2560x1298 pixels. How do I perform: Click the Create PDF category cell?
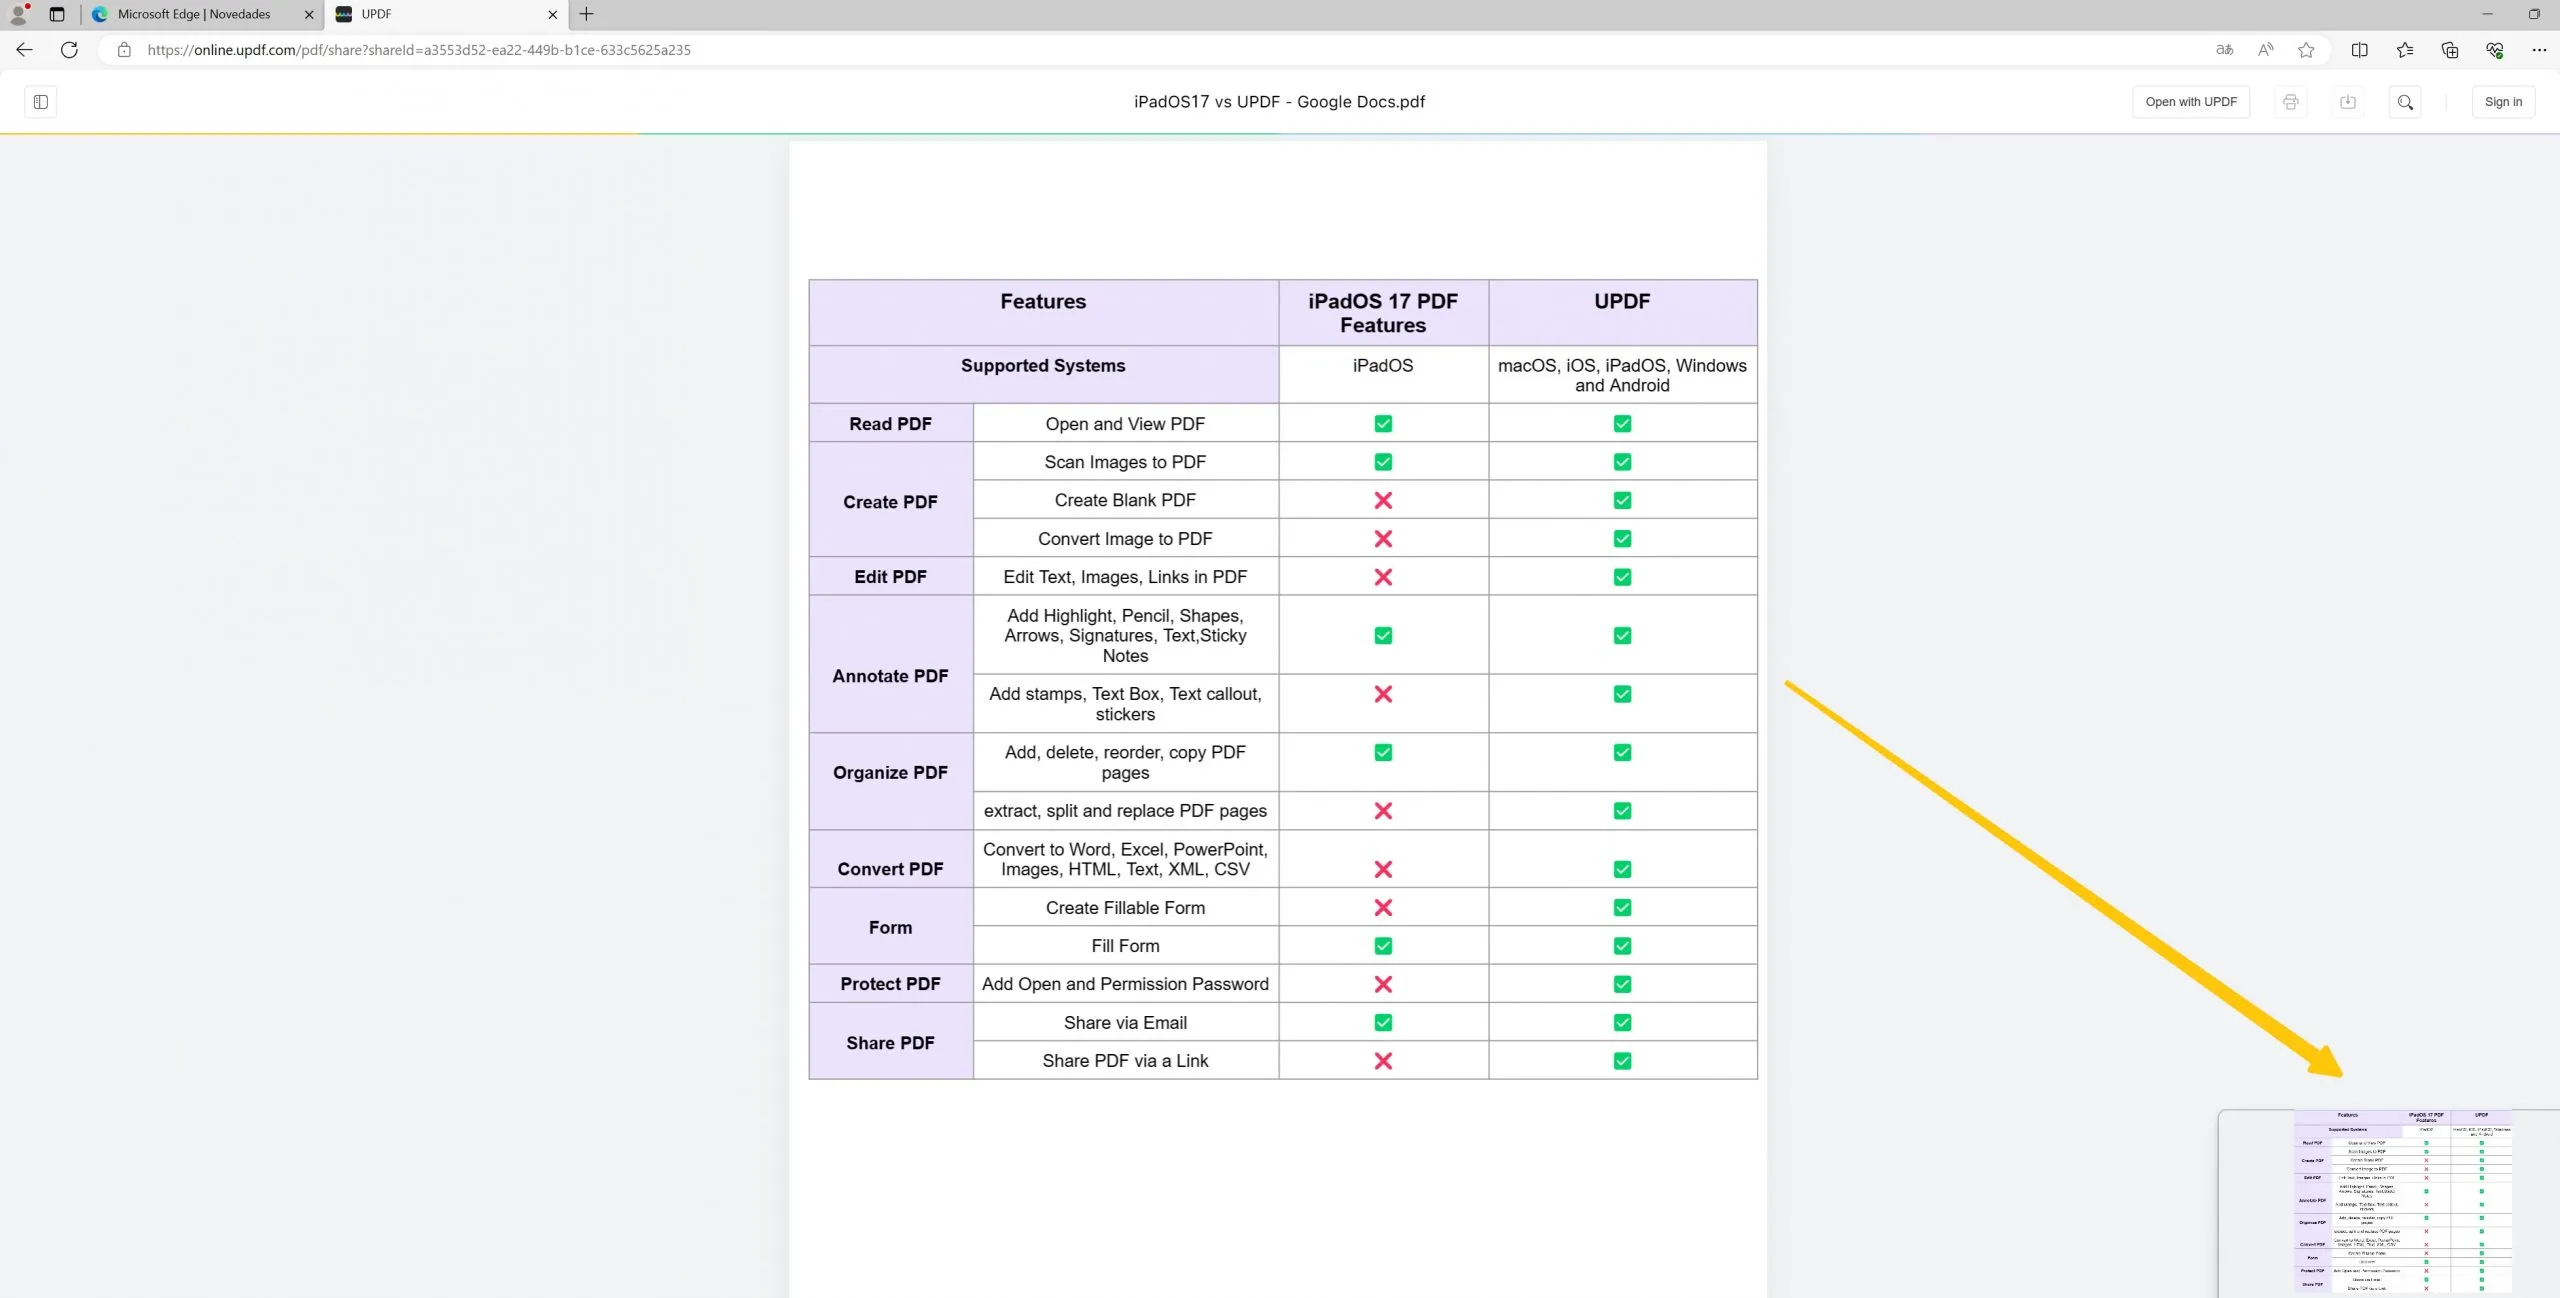tap(890, 500)
